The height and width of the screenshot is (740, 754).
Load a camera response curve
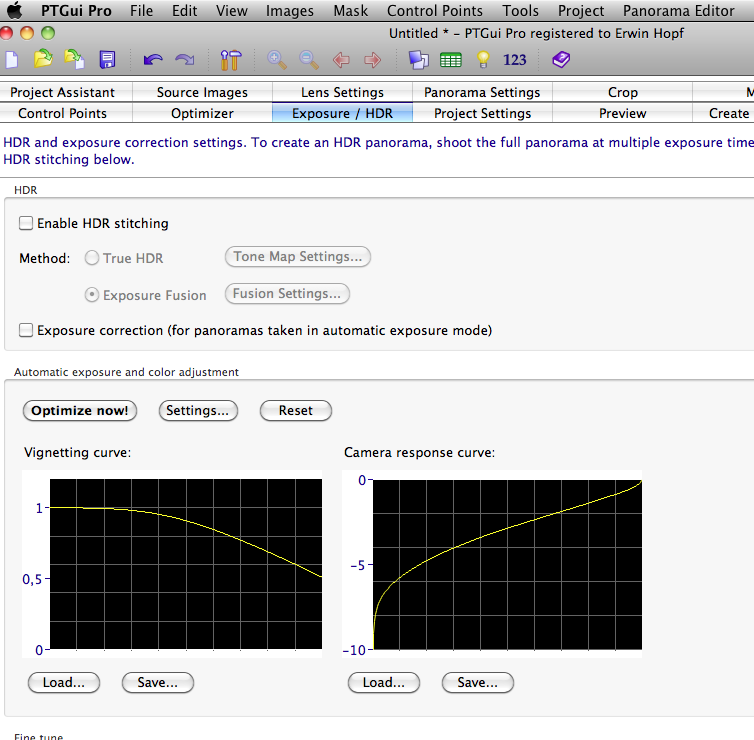(384, 683)
